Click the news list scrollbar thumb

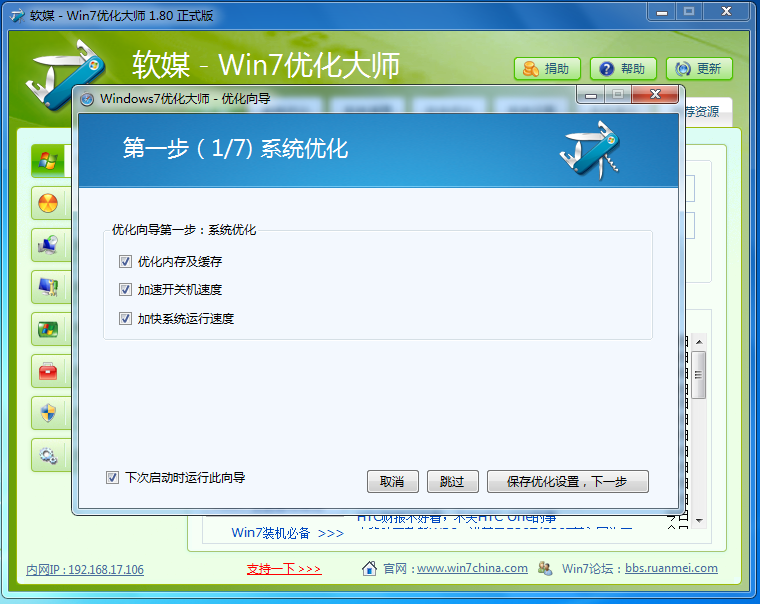tap(698, 375)
